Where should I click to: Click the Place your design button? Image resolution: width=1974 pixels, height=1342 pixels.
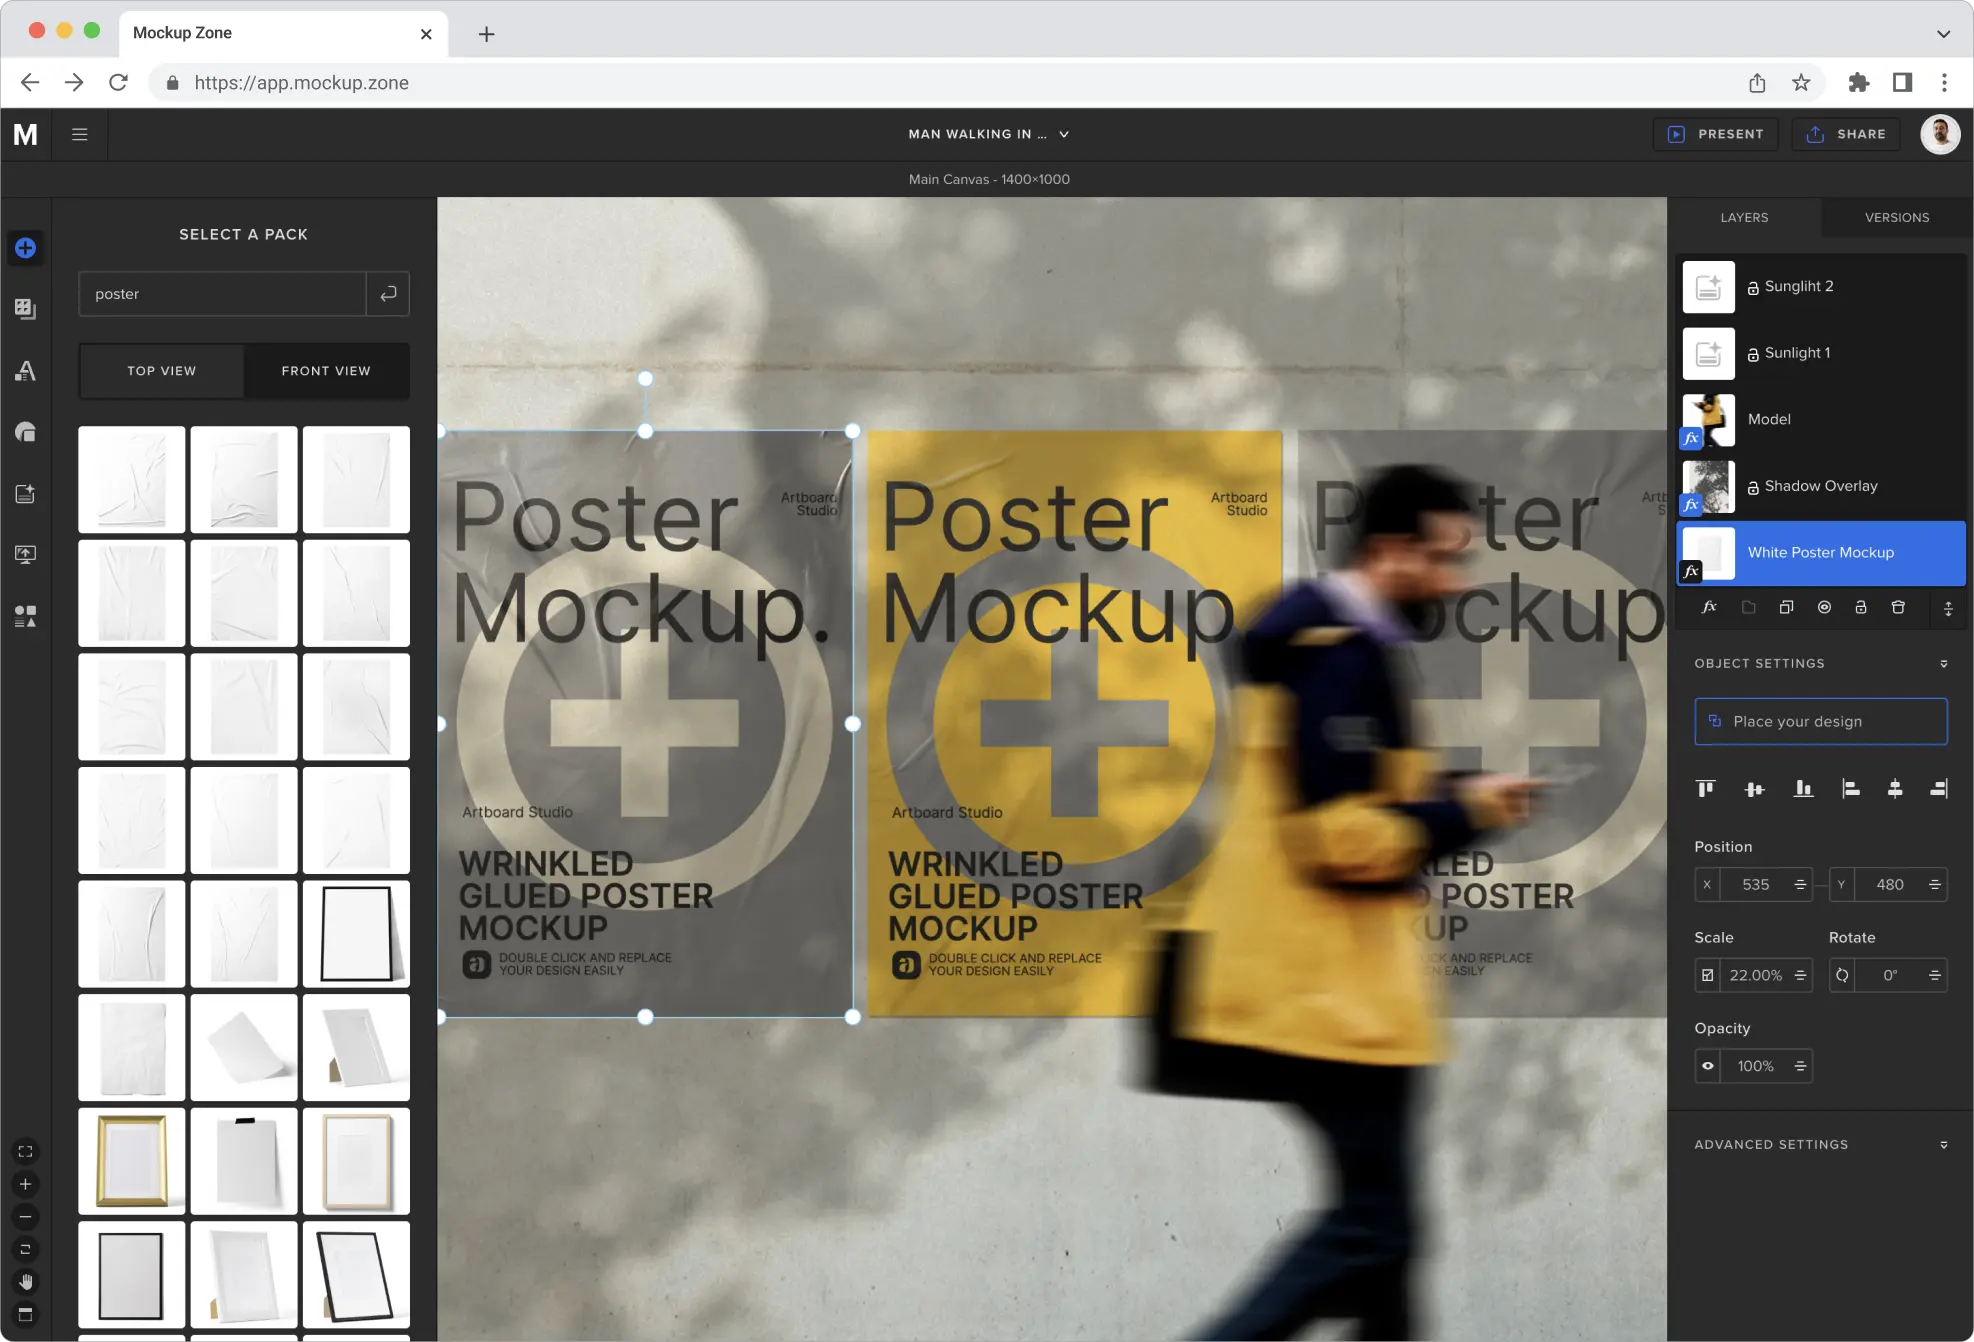tap(1820, 721)
